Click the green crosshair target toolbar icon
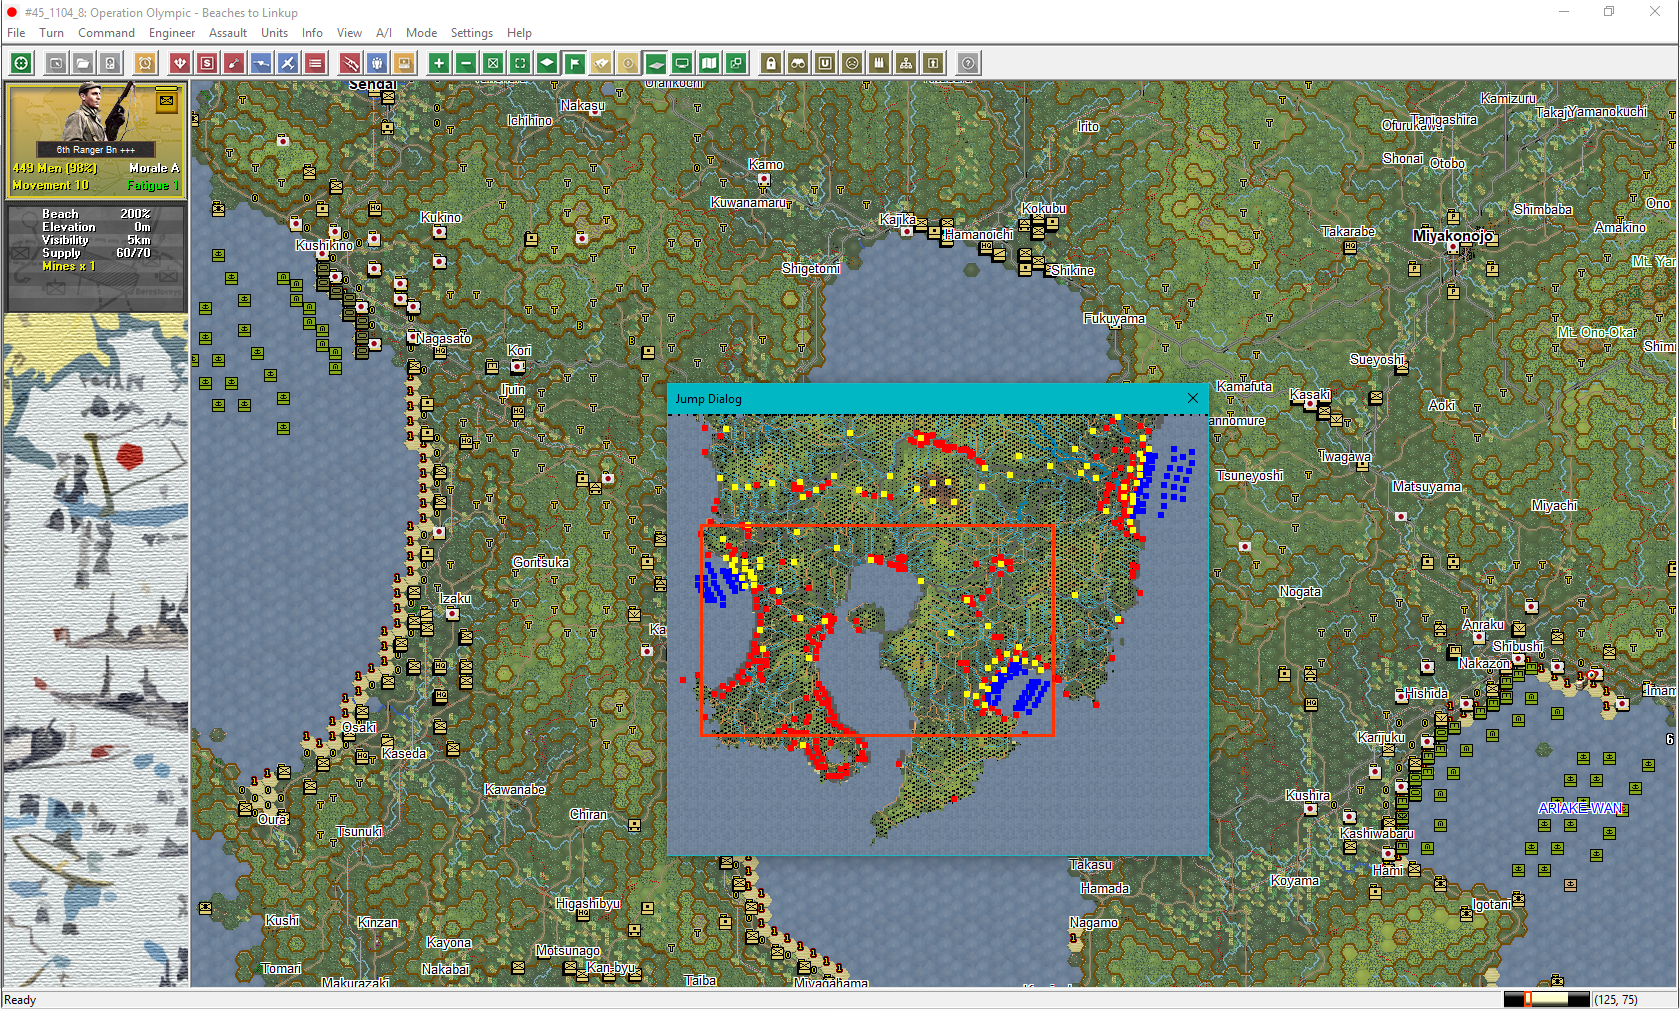Image resolution: width=1680 pixels, height=1011 pixels. click(x=21, y=63)
